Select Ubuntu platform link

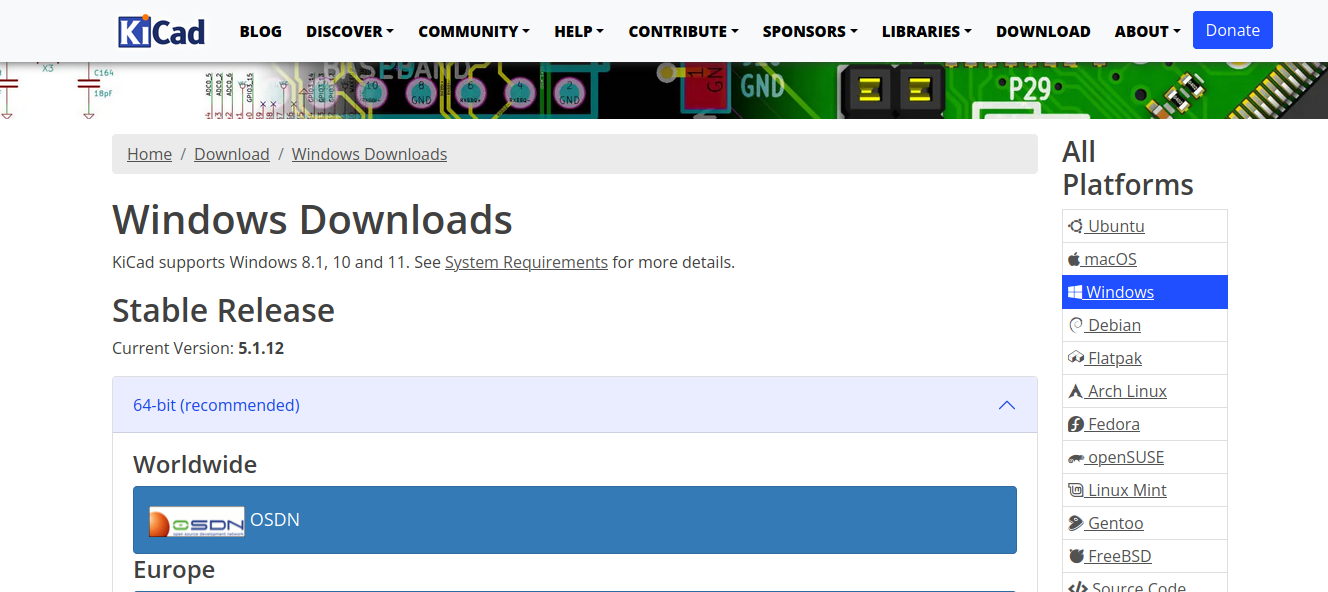1116,226
